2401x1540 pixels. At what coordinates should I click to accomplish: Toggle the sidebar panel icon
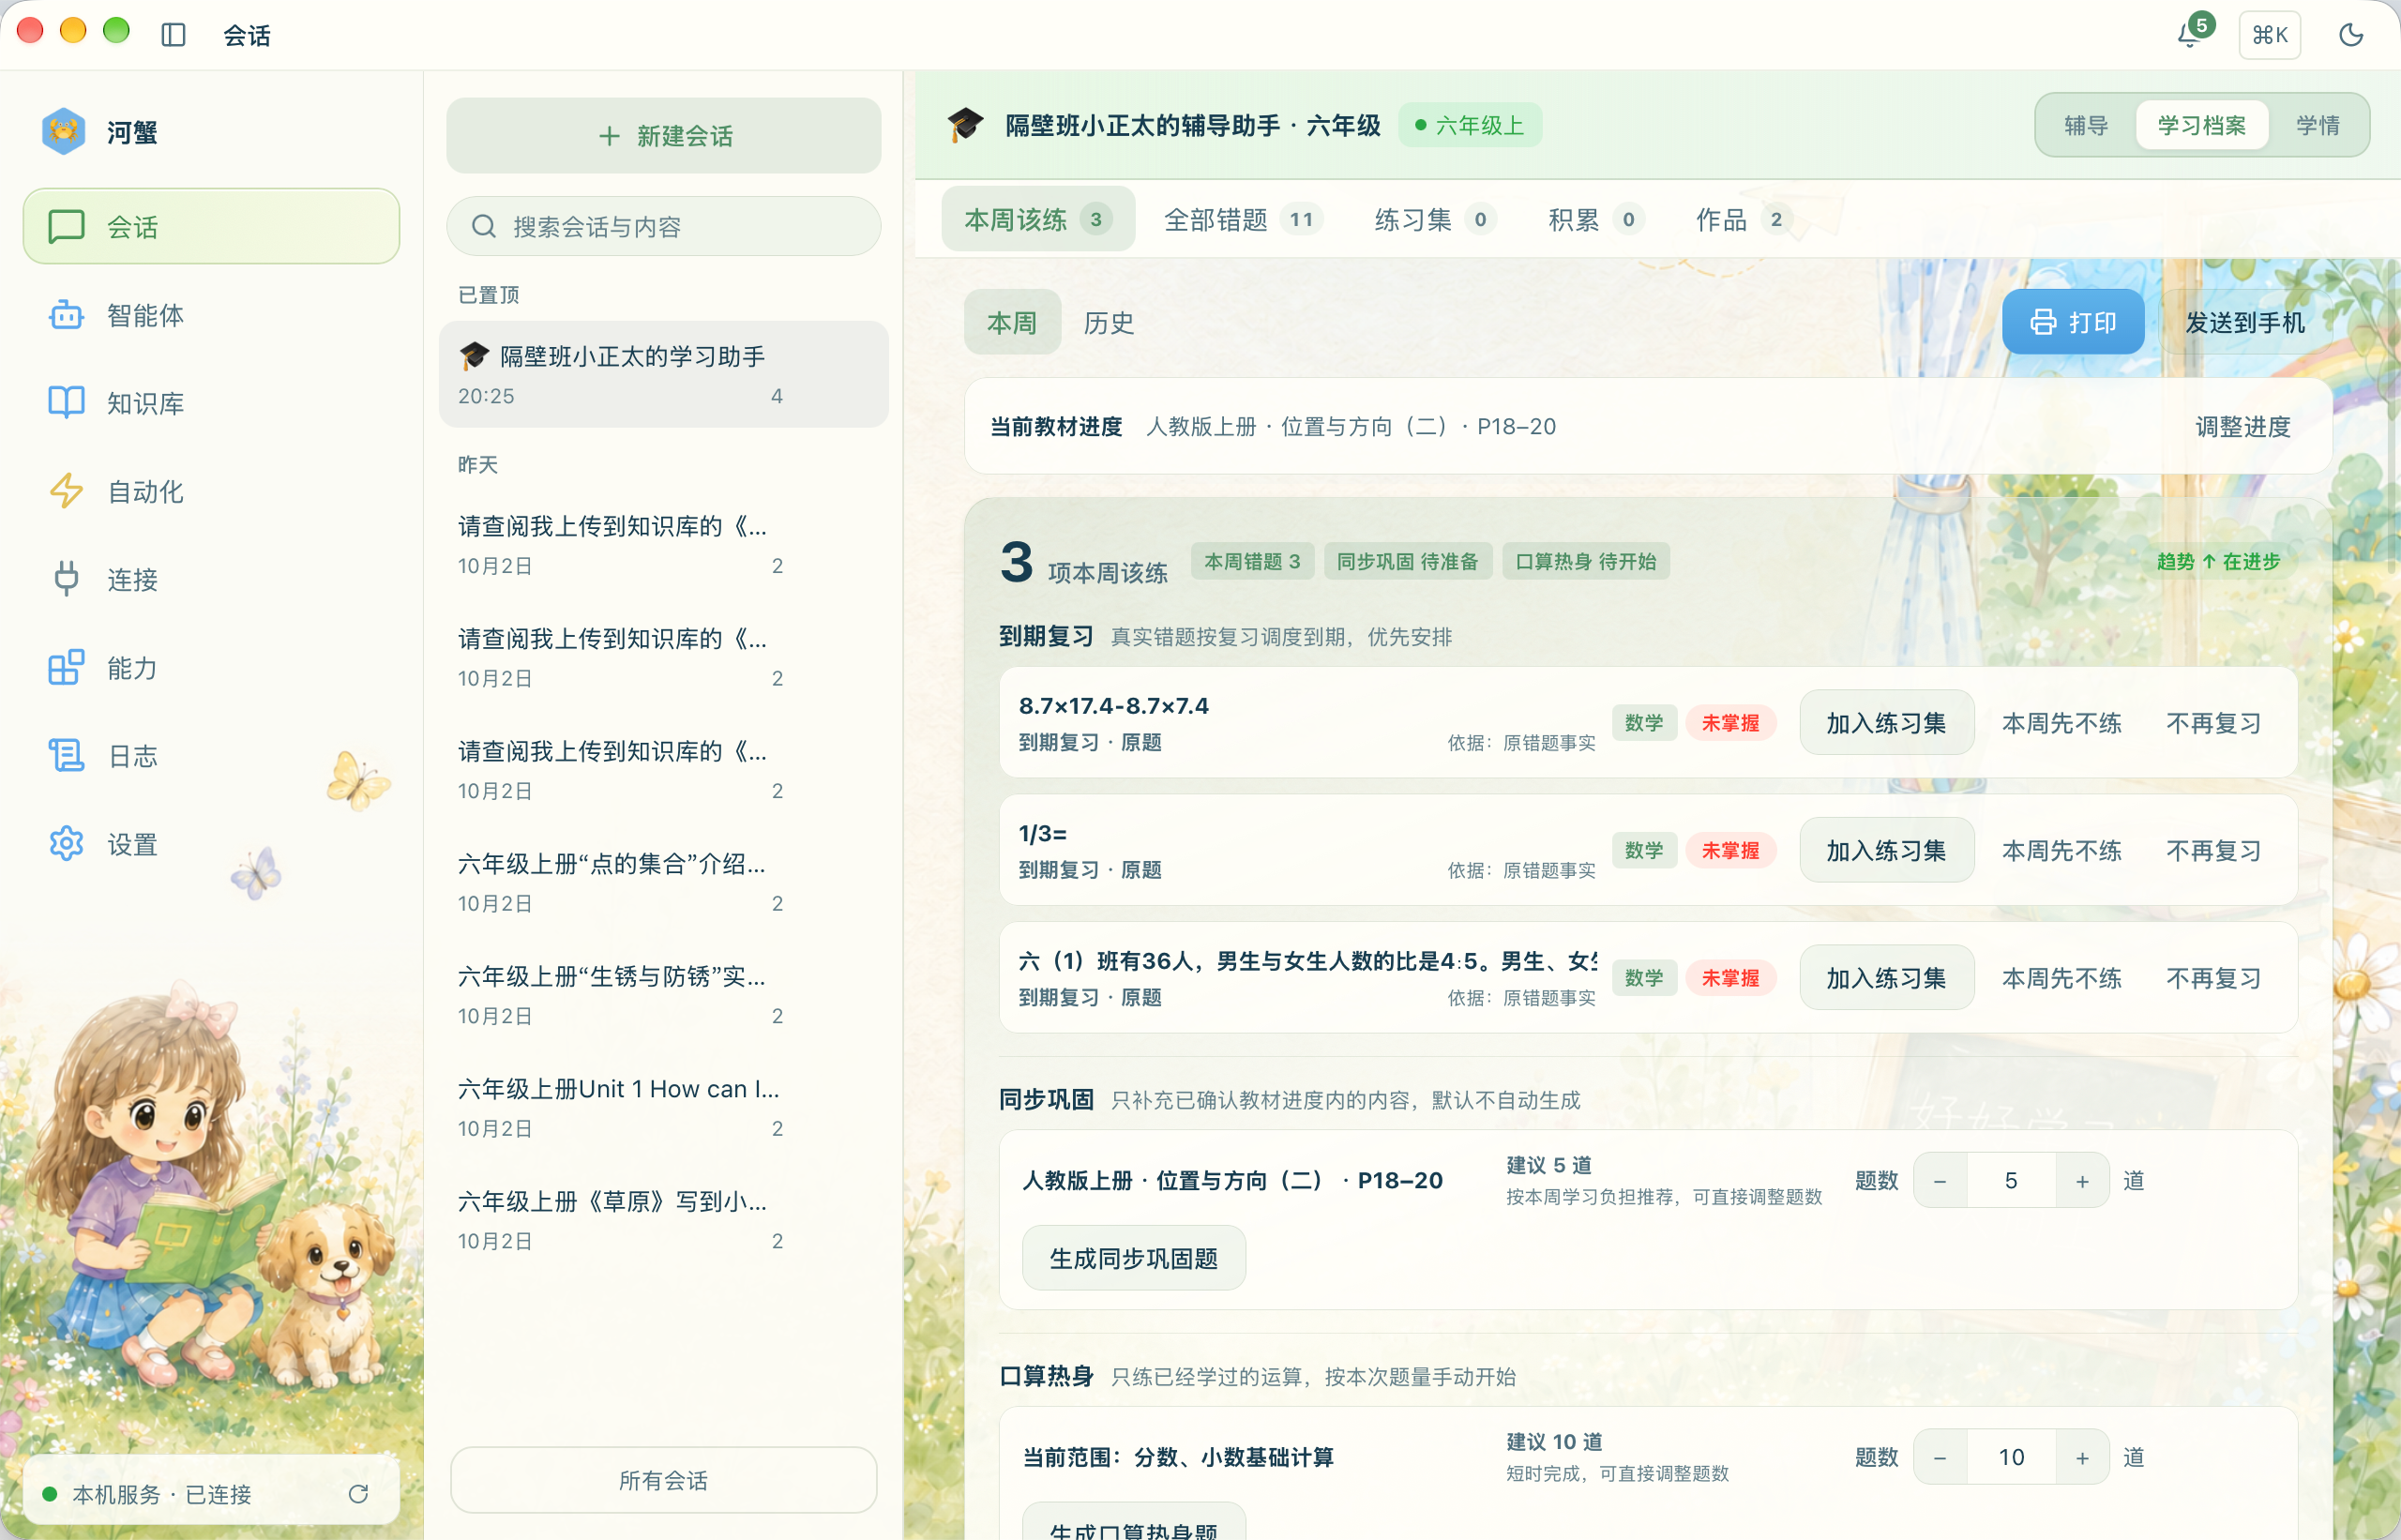[173, 35]
